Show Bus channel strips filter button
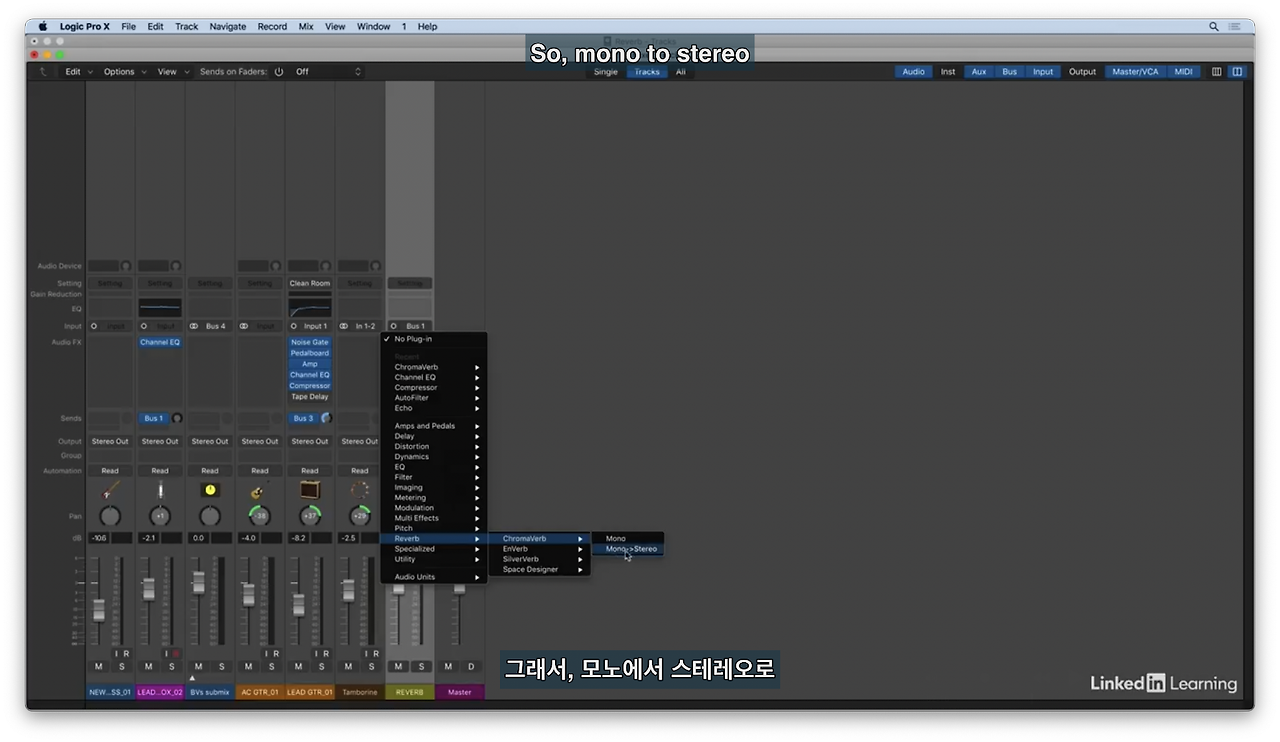The image size is (1280, 742). tap(1010, 72)
